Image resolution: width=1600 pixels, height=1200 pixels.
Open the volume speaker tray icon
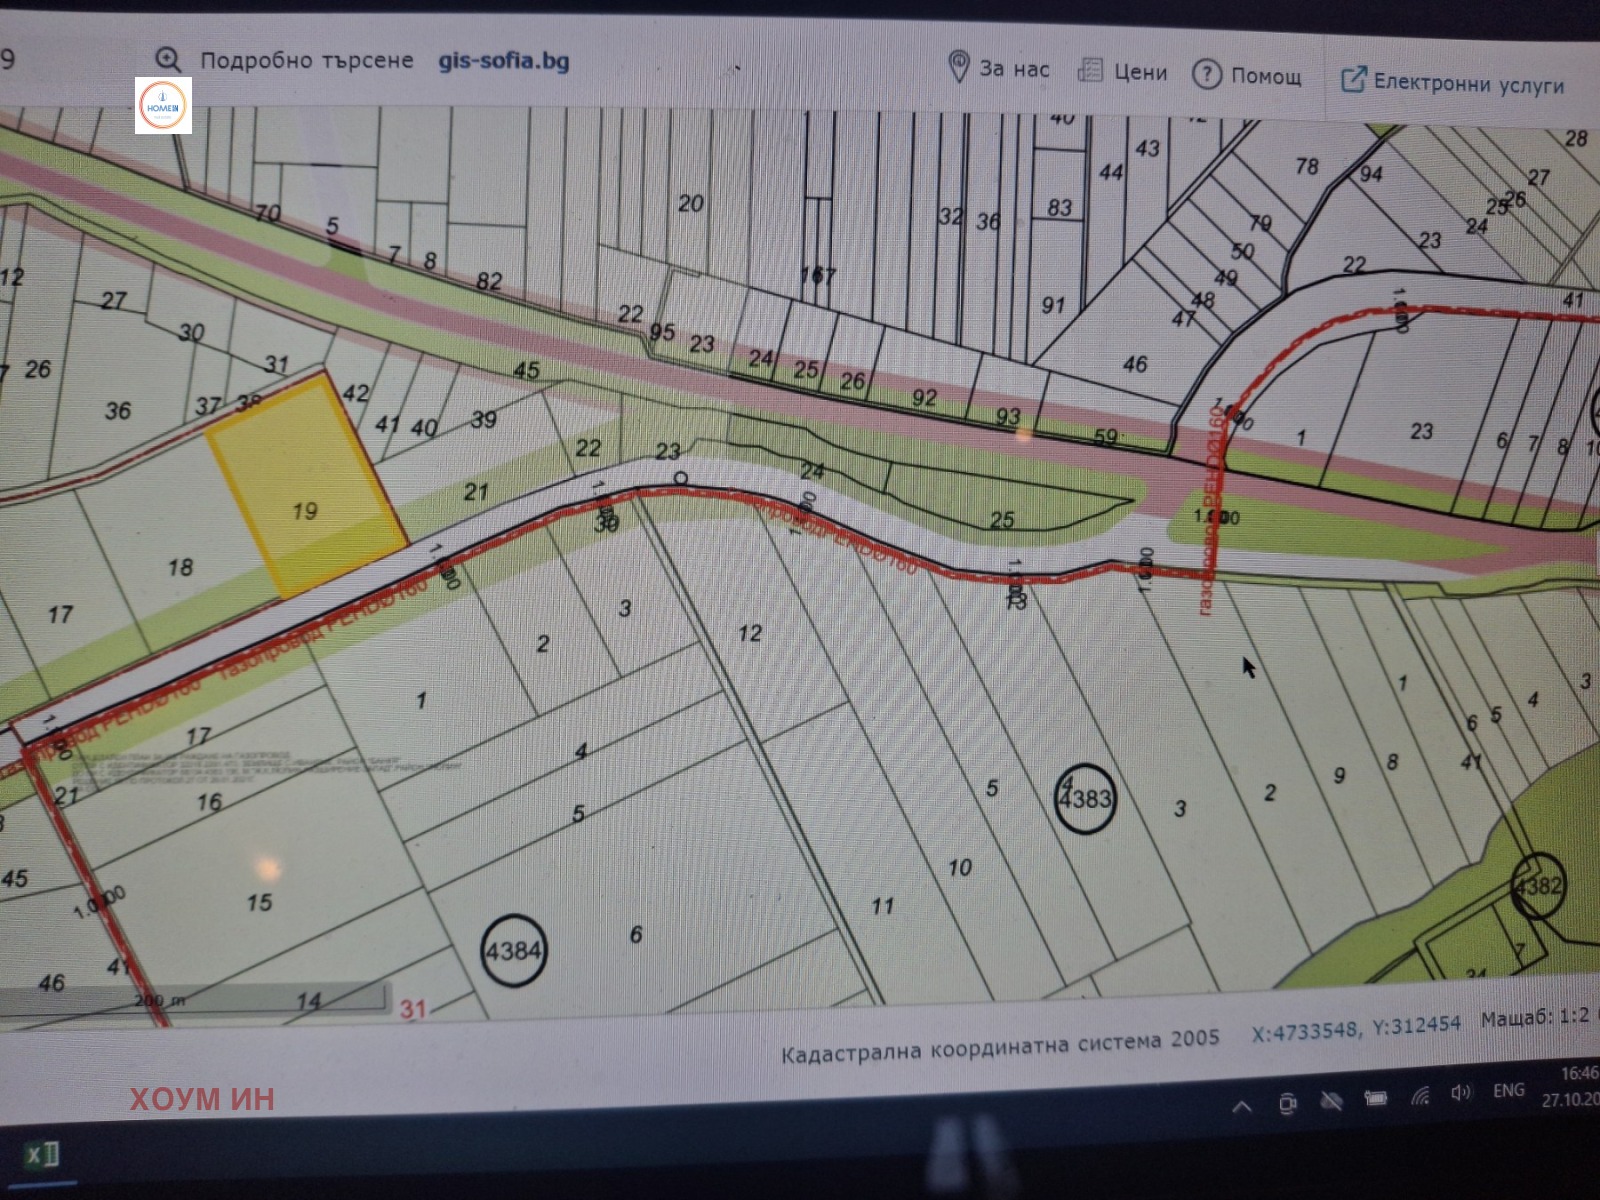coord(1461,1093)
